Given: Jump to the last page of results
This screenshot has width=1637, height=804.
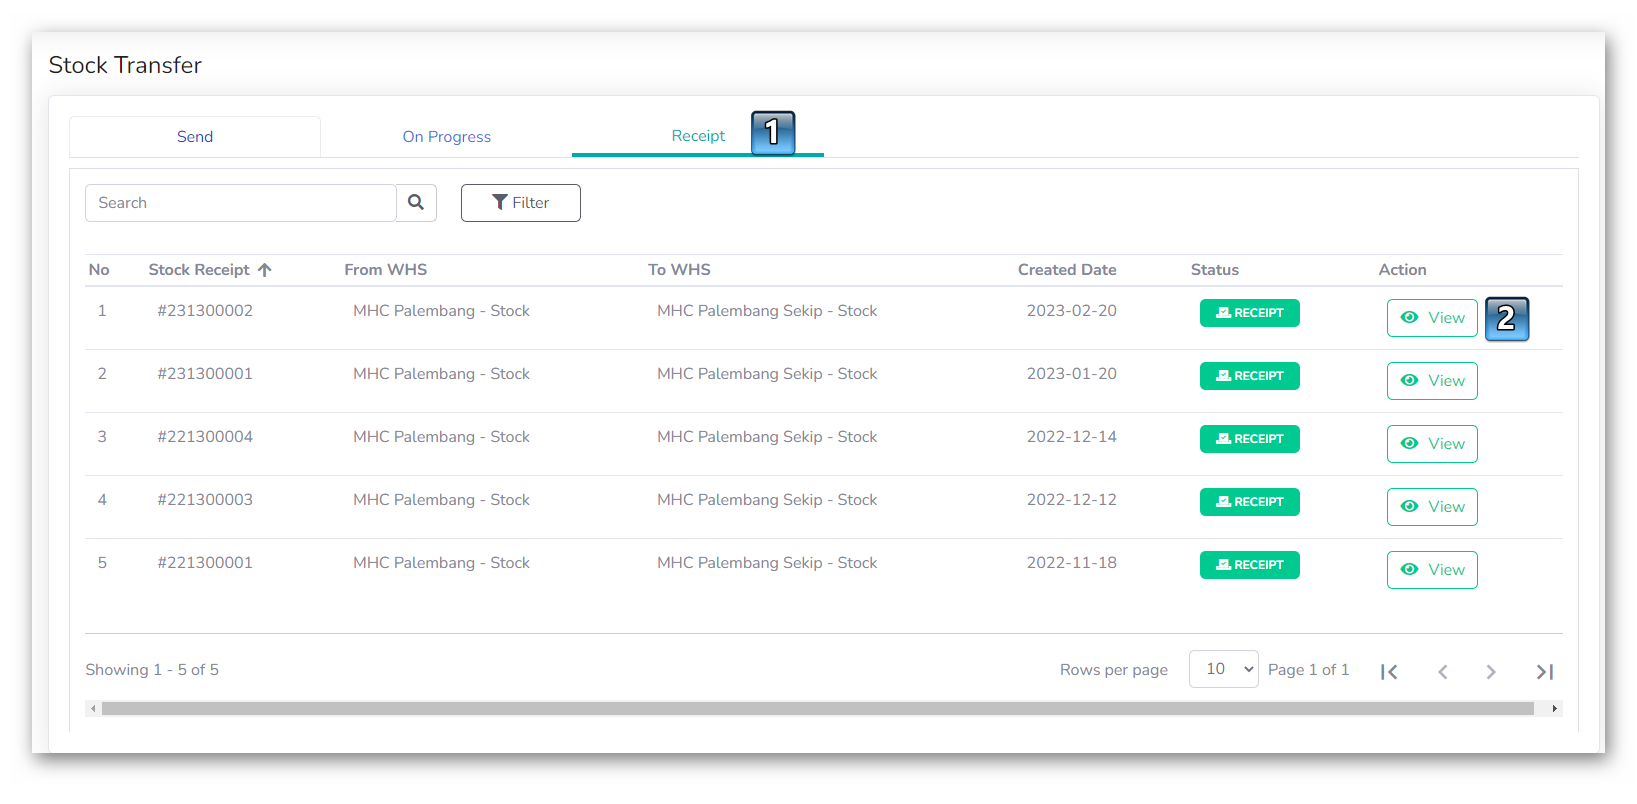Looking at the screenshot, I should tap(1544, 672).
